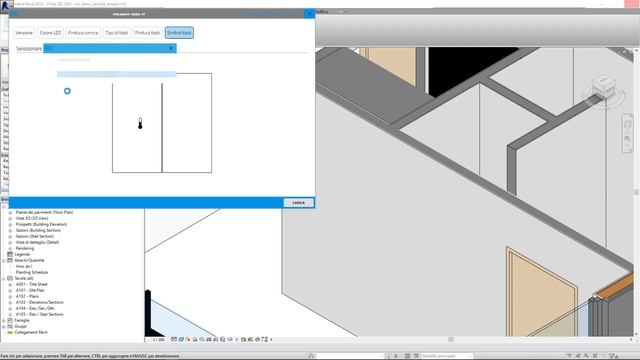640x360 pixels.
Task: Click the horizontal scrollbar thumb of view
Action: [451, 340]
